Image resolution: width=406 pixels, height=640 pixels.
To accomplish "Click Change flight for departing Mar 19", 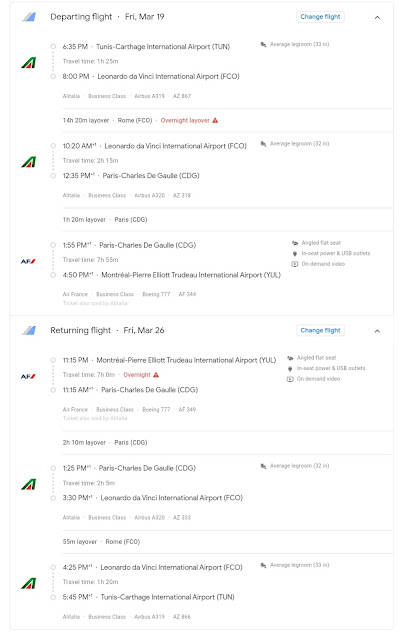I will [x=320, y=17].
